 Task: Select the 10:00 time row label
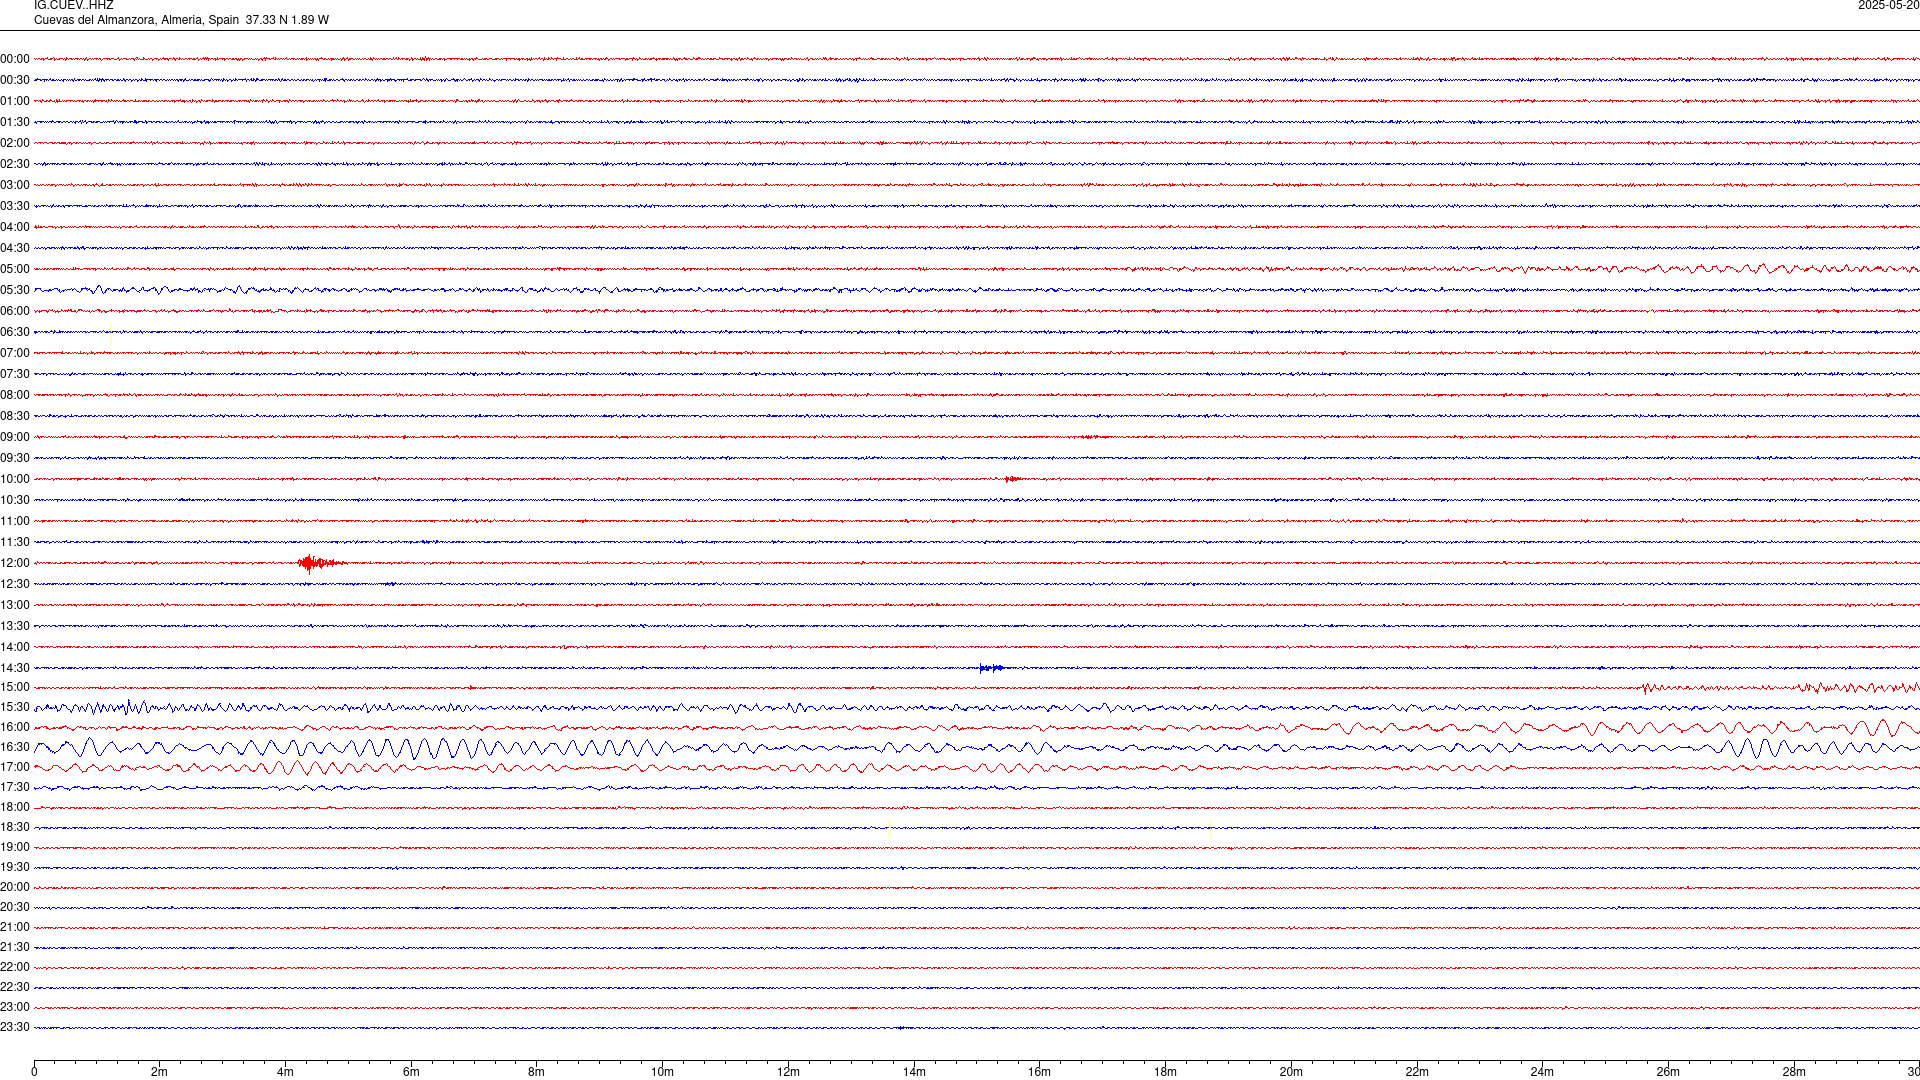point(15,479)
